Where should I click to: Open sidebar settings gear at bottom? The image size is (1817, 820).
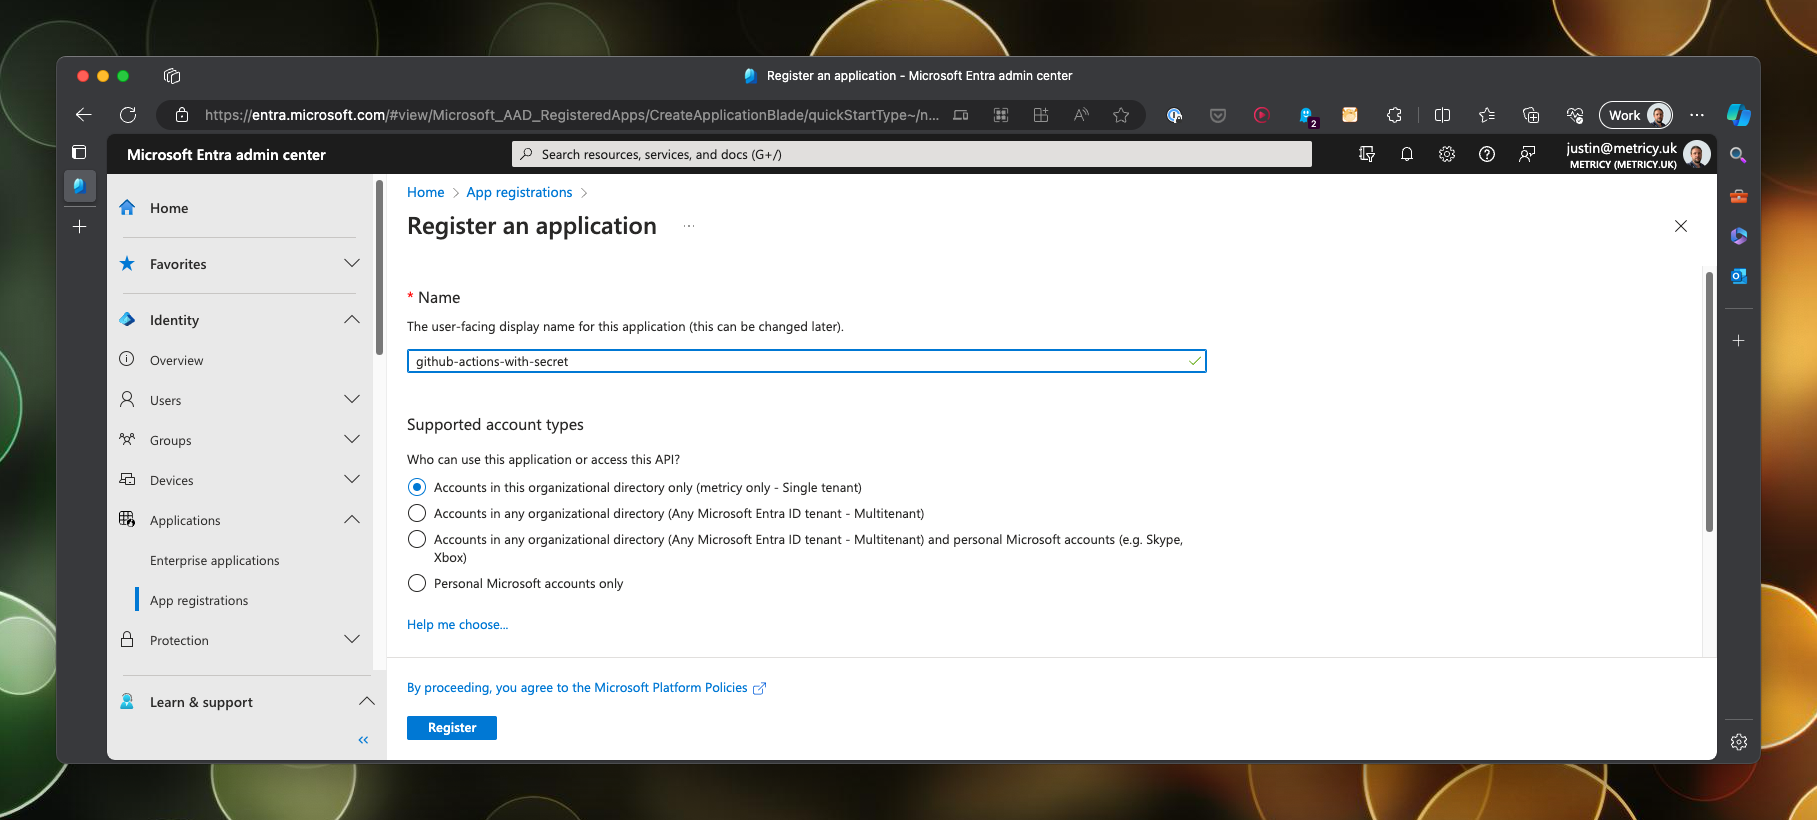pyautogui.click(x=1739, y=742)
